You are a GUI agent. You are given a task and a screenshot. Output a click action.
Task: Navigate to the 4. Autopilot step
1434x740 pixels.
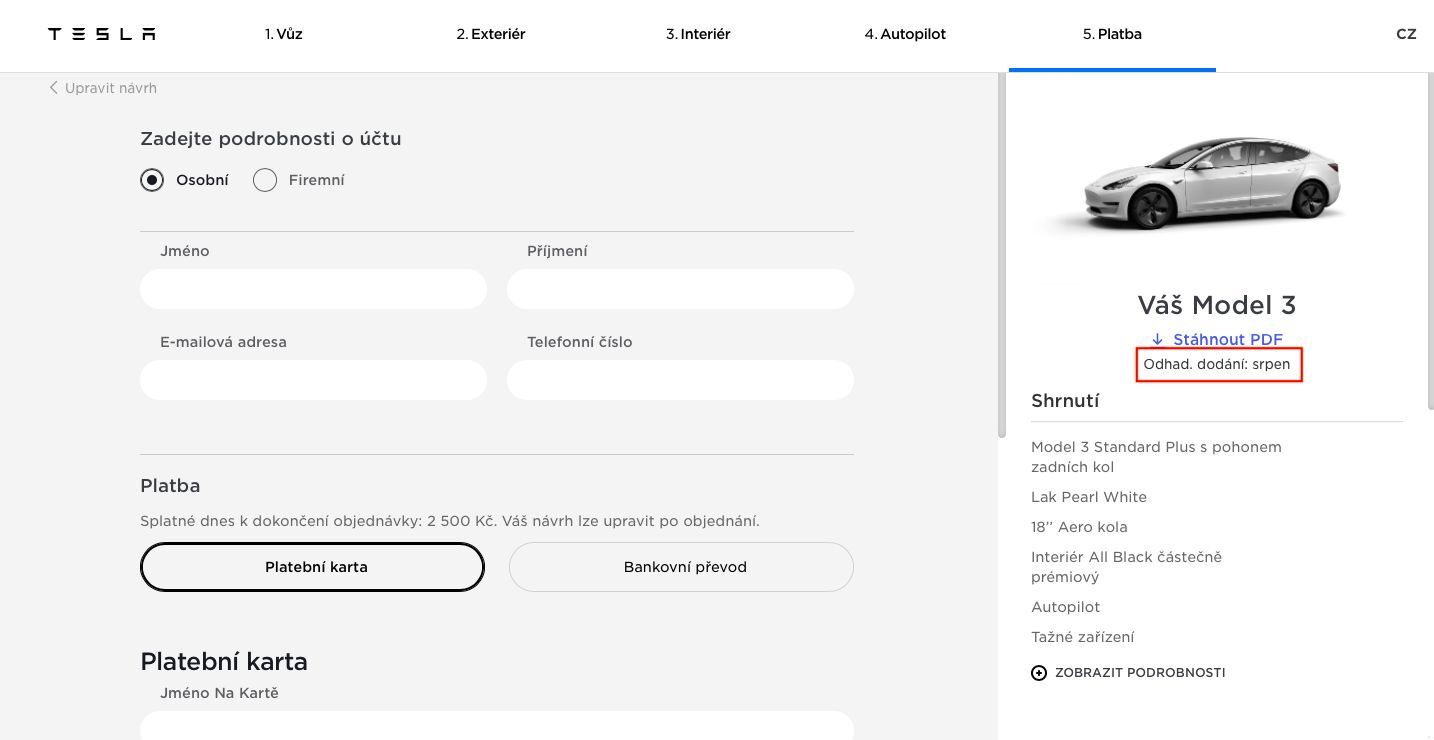[x=905, y=34]
